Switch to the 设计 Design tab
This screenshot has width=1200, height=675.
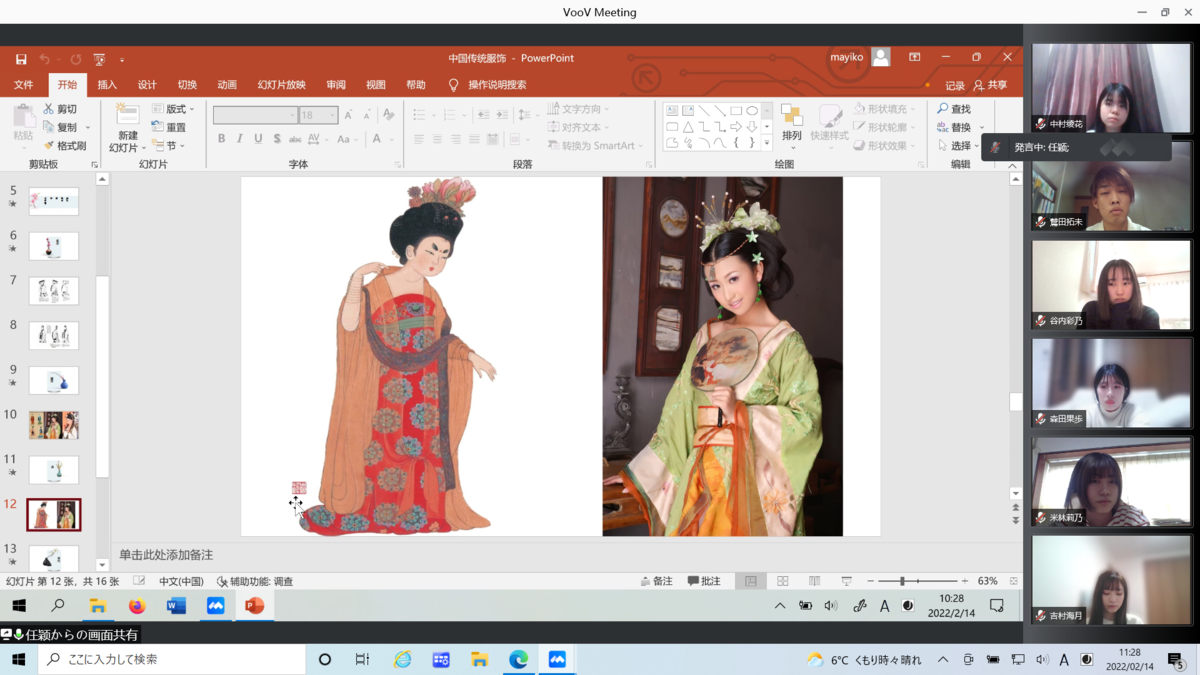point(147,86)
